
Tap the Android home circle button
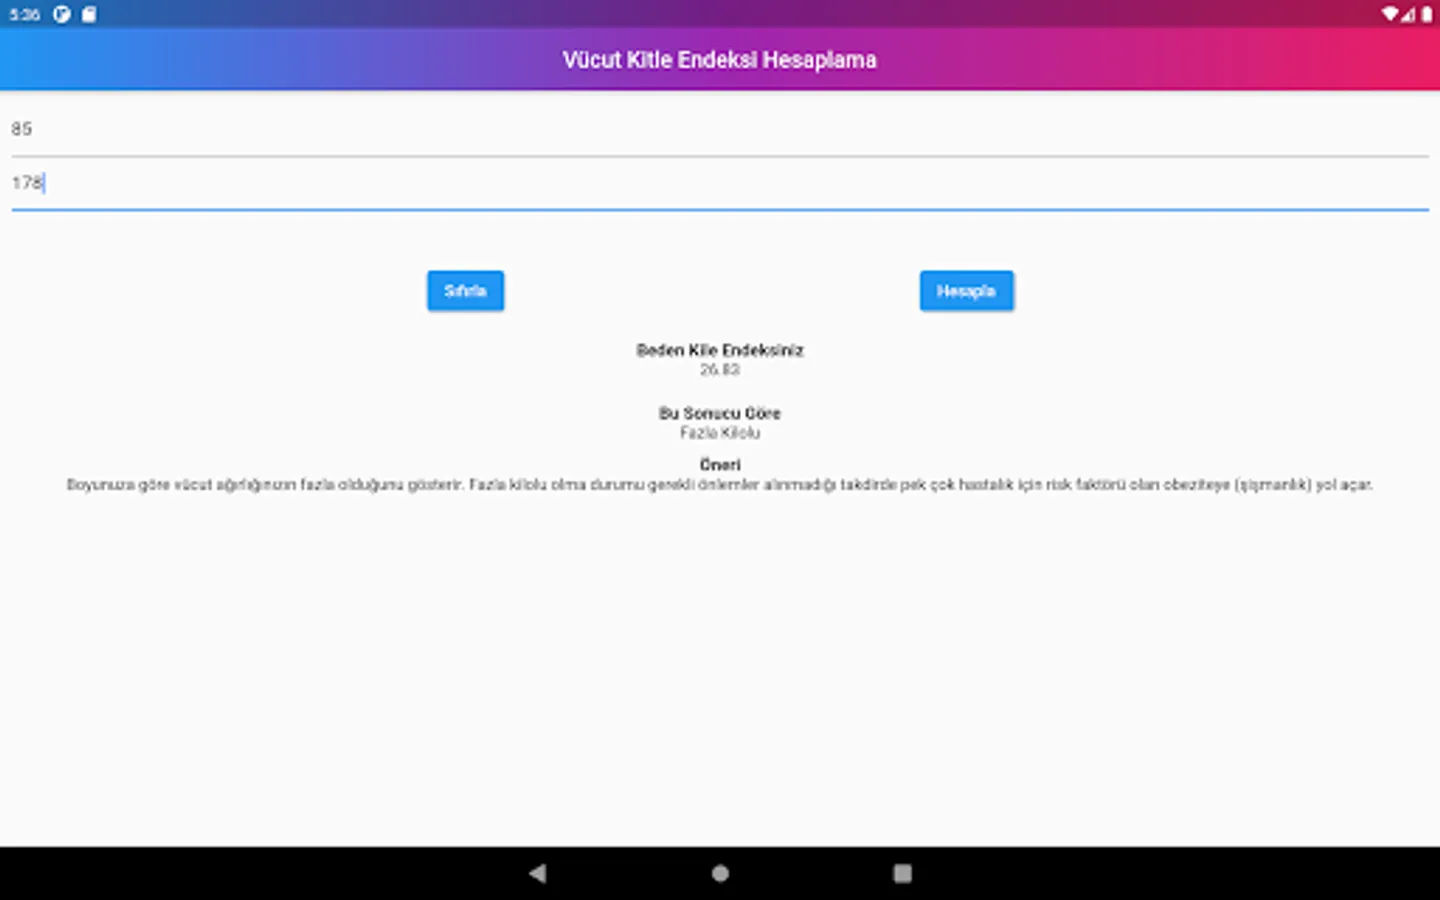(720, 873)
